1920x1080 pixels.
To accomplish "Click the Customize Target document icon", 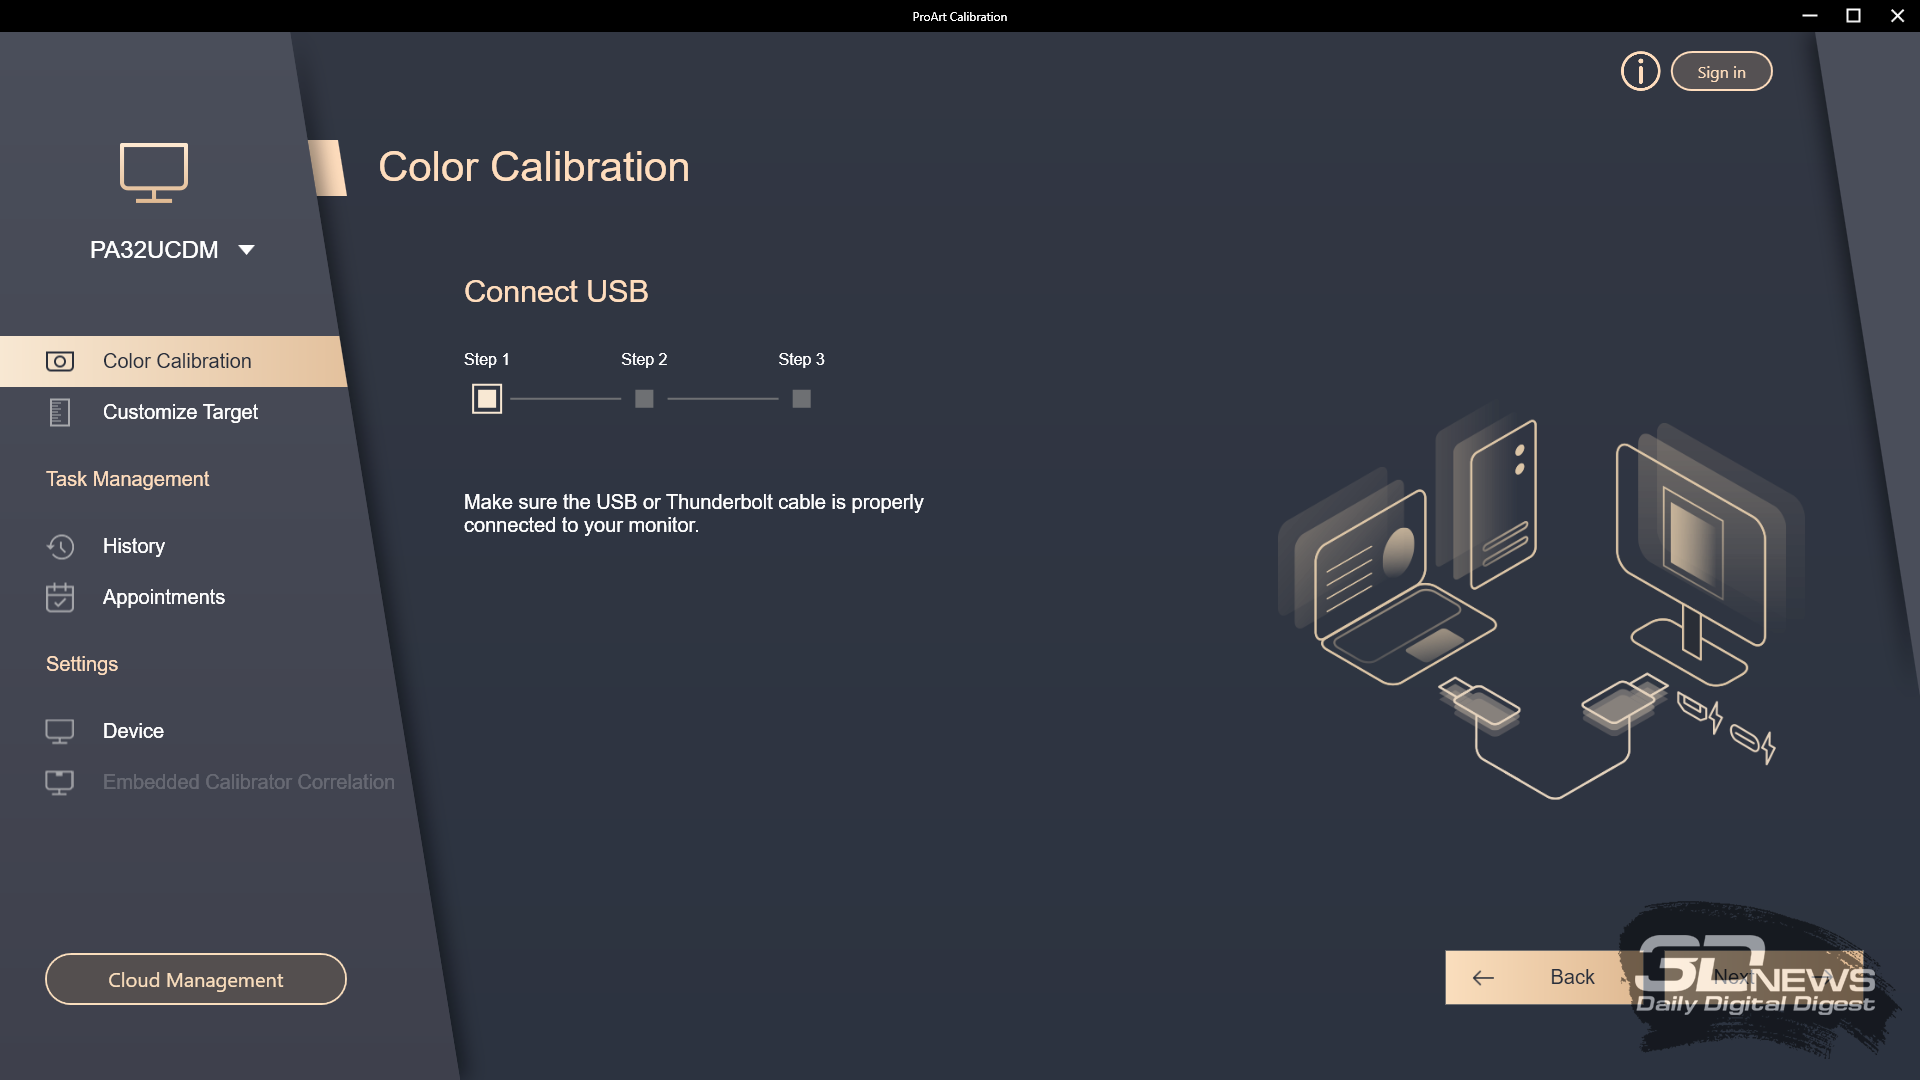I will tap(60, 412).
